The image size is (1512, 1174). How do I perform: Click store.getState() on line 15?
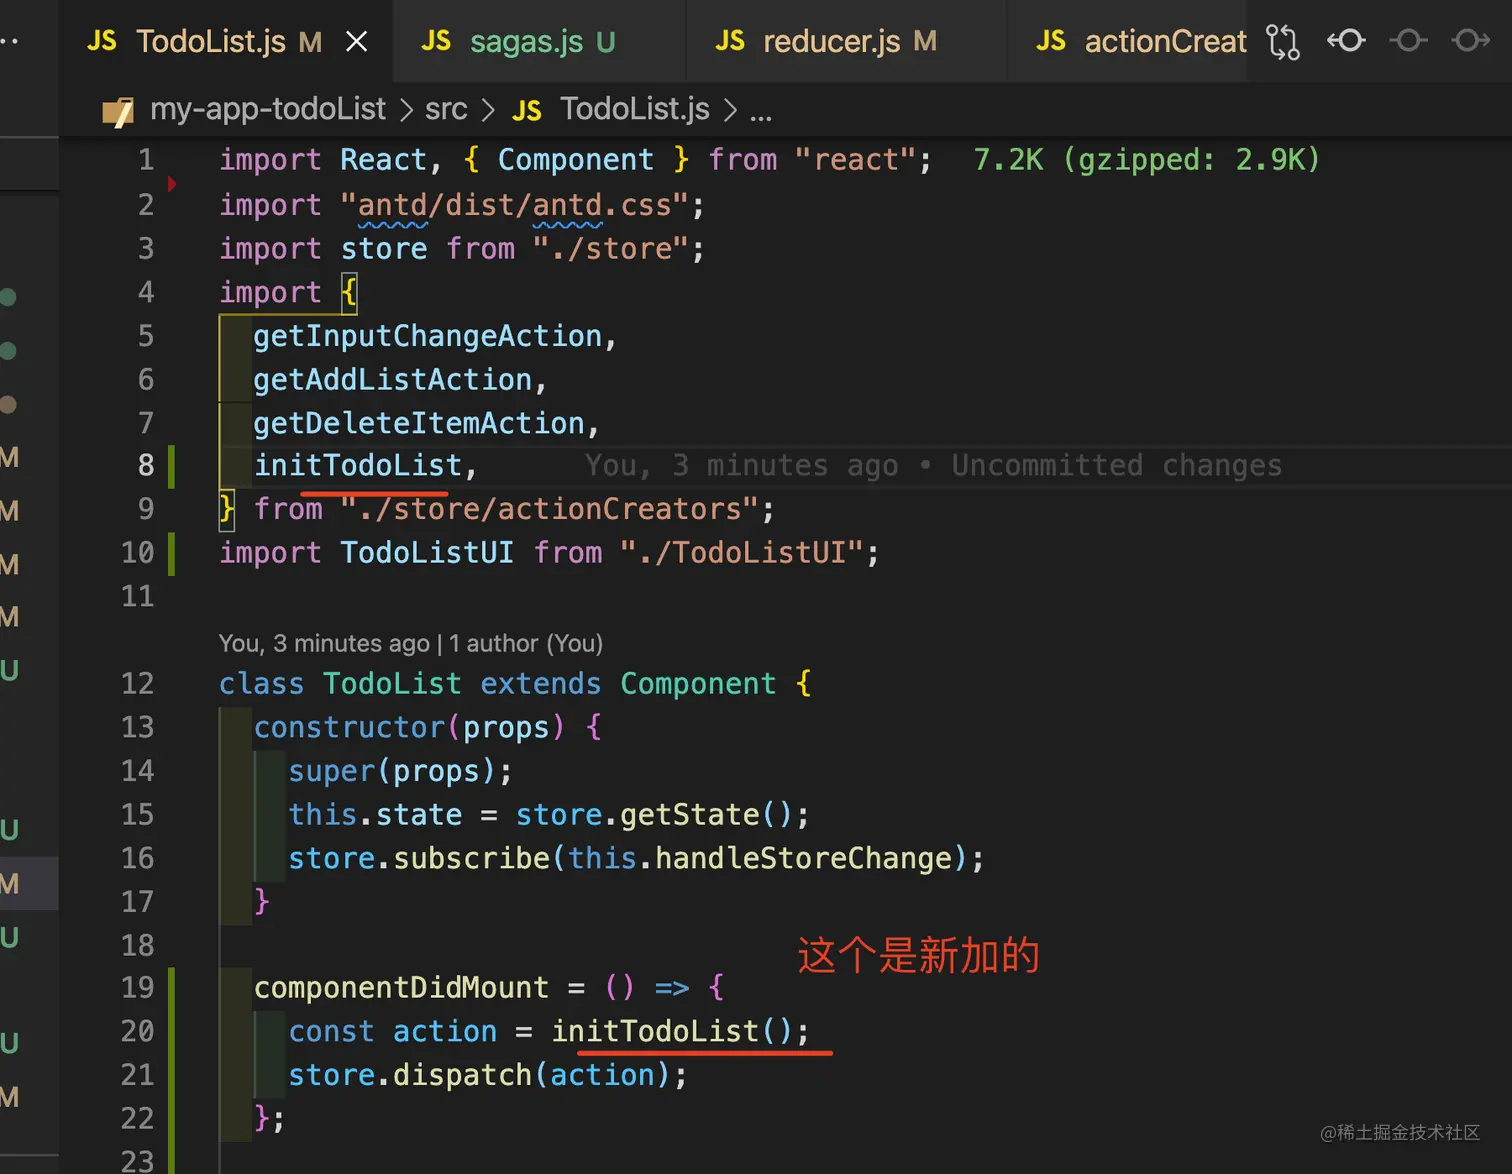point(654,815)
